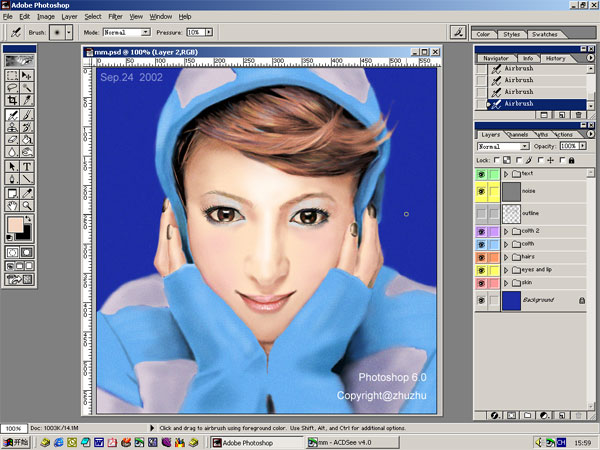Viewport: 600px width, 450px height.
Task: Click the black background color swatch
Action: pos(26,234)
